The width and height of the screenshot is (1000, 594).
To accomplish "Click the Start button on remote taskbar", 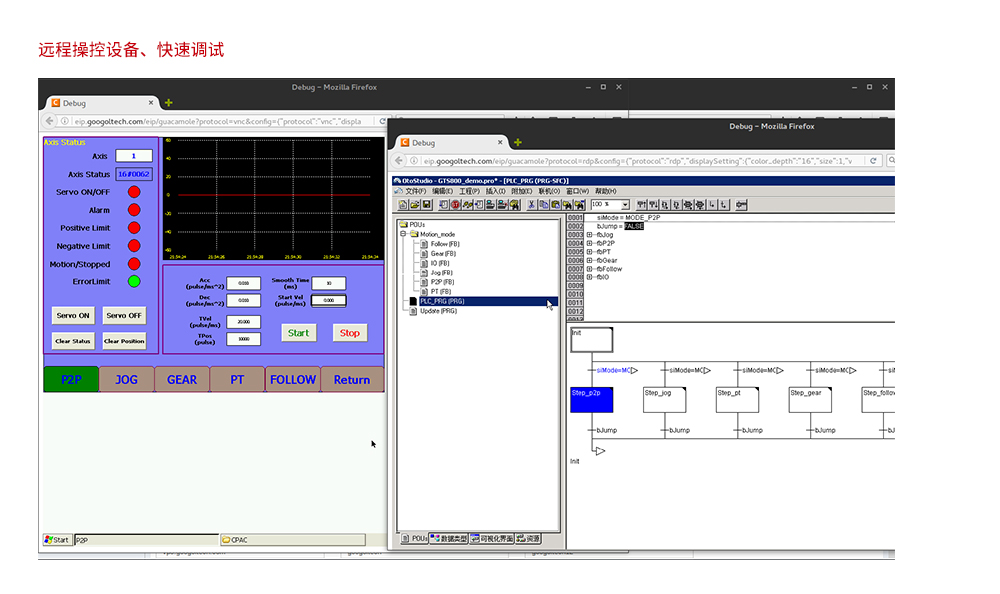I will (x=57, y=540).
